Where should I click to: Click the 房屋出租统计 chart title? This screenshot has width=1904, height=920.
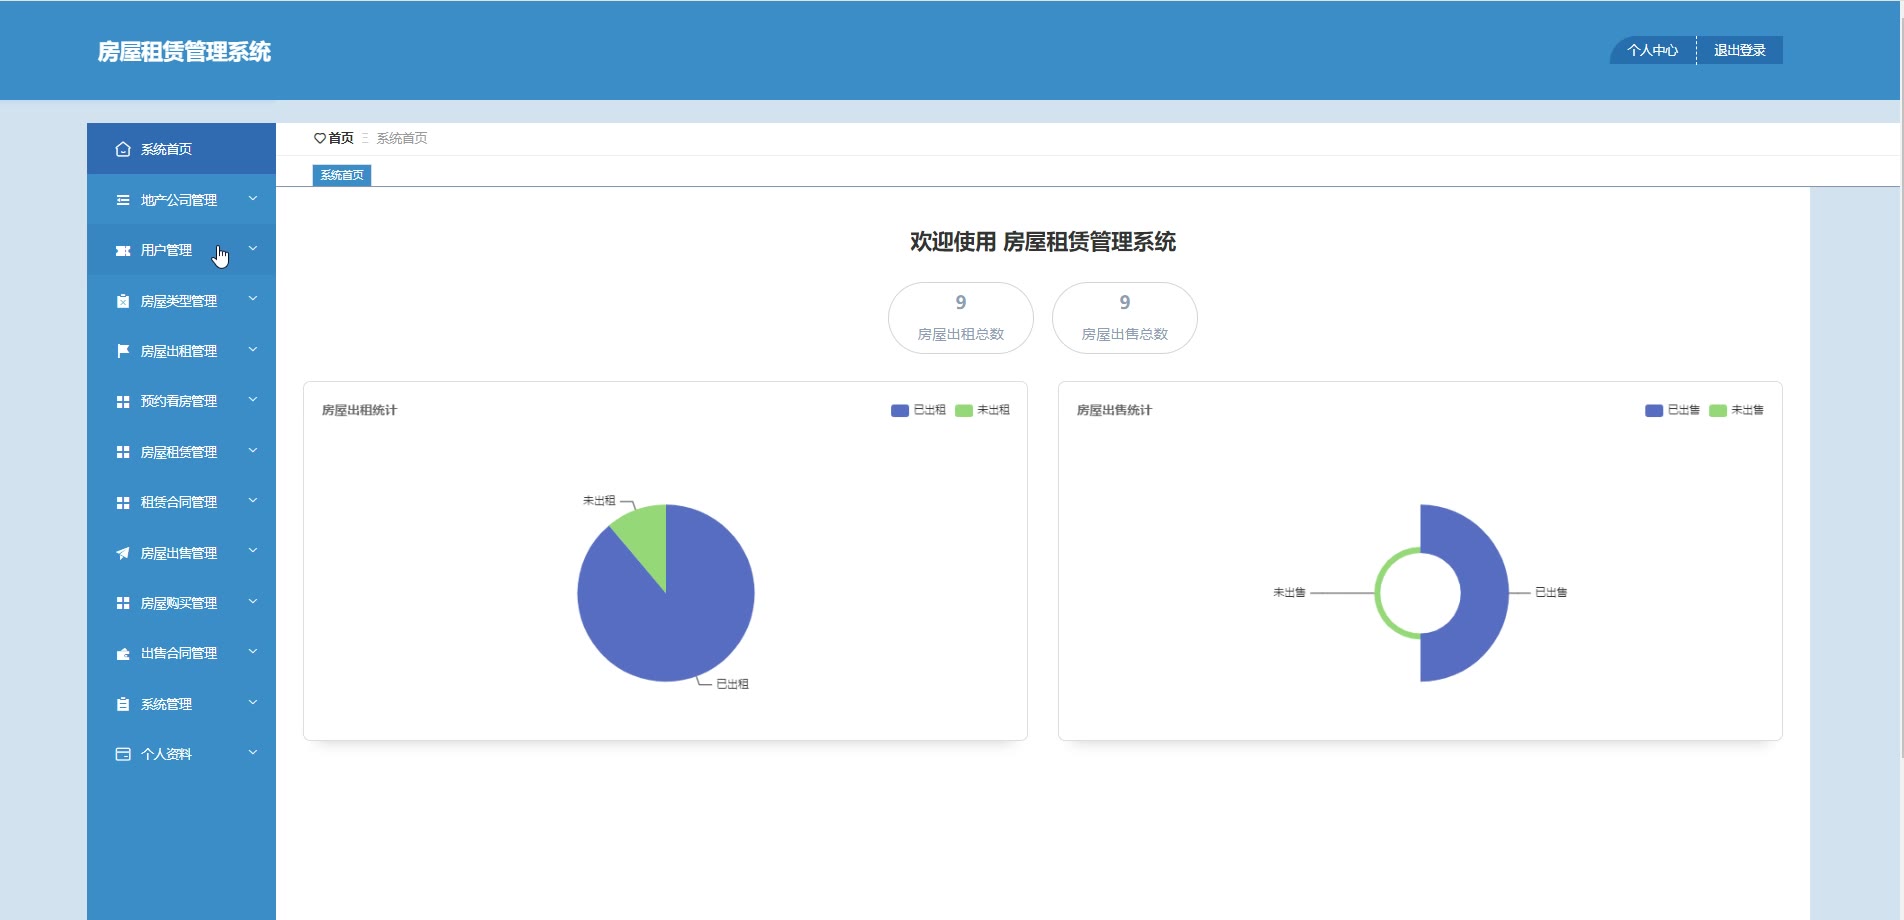pos(359,410)
